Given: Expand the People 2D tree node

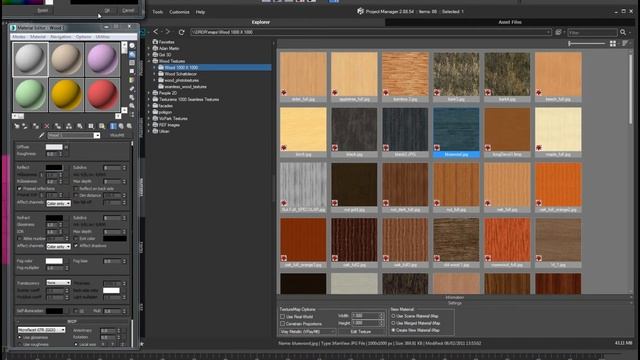Looking at the screenshot, I should (149, 93).
